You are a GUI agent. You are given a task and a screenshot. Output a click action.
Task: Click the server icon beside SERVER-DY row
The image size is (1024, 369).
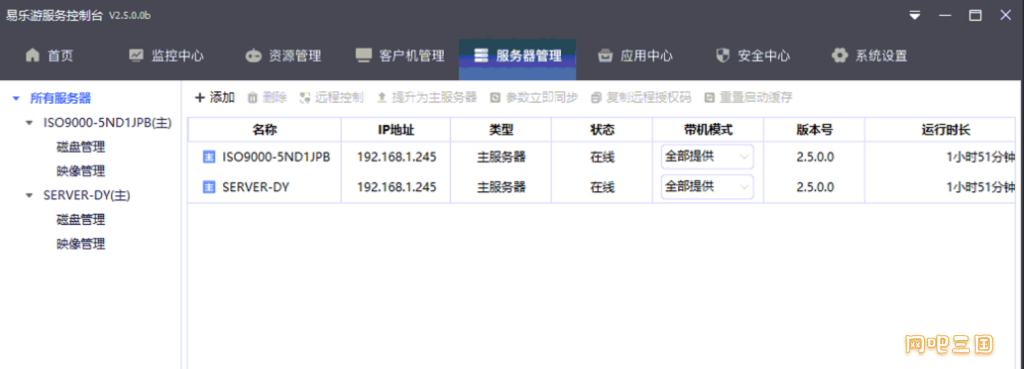click(209, 187)
